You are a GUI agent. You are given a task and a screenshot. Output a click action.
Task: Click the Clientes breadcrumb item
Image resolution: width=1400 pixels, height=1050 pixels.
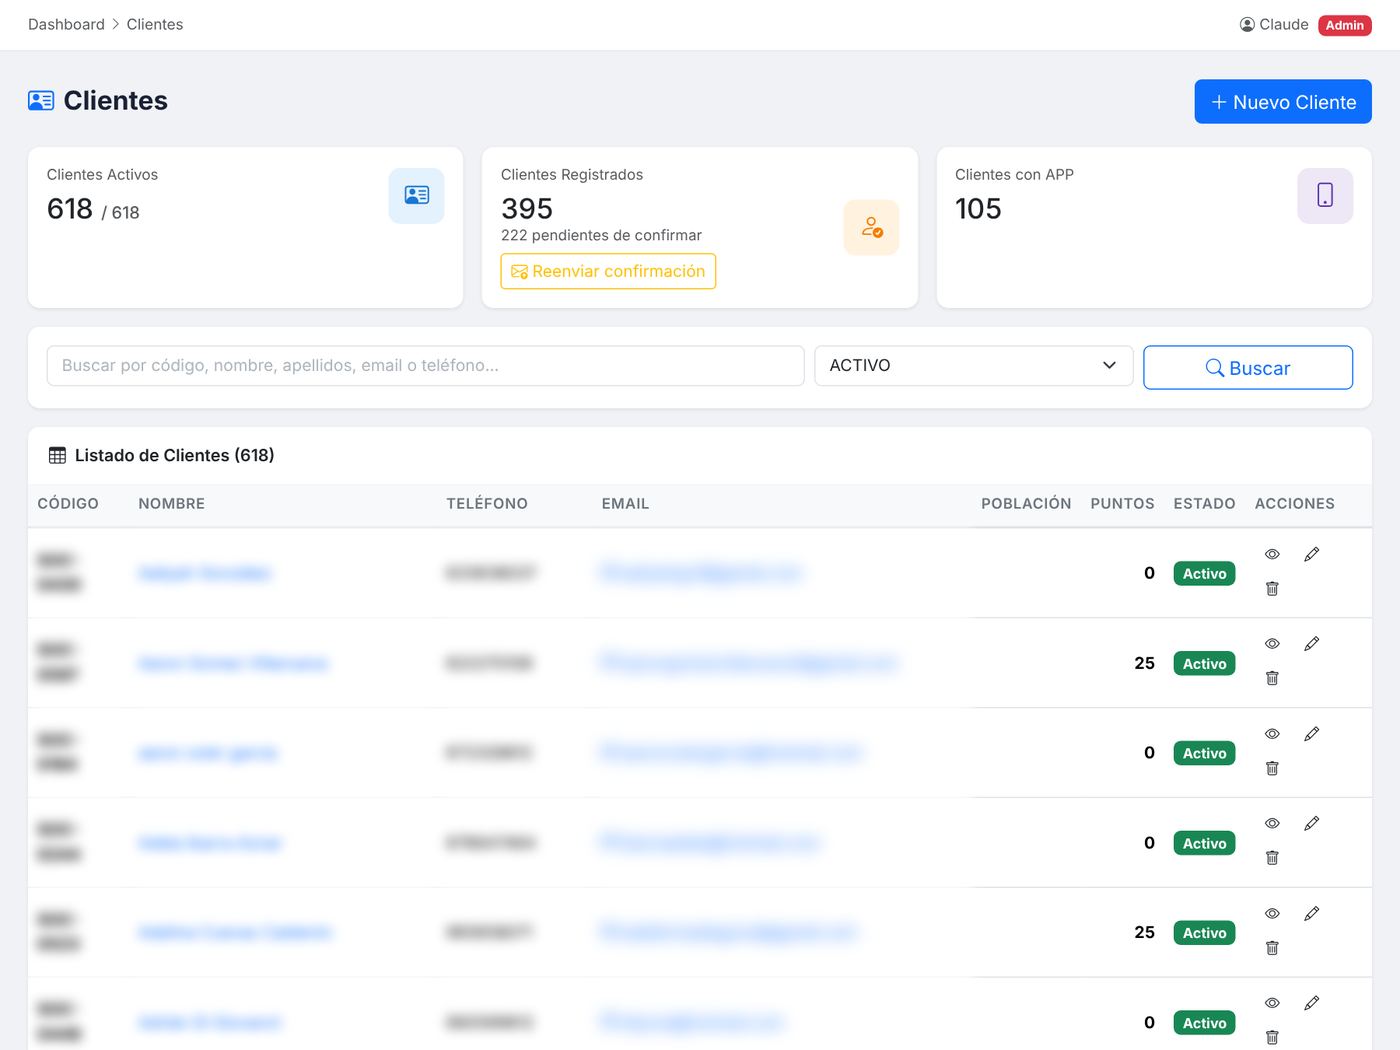[x=155, y=24]
